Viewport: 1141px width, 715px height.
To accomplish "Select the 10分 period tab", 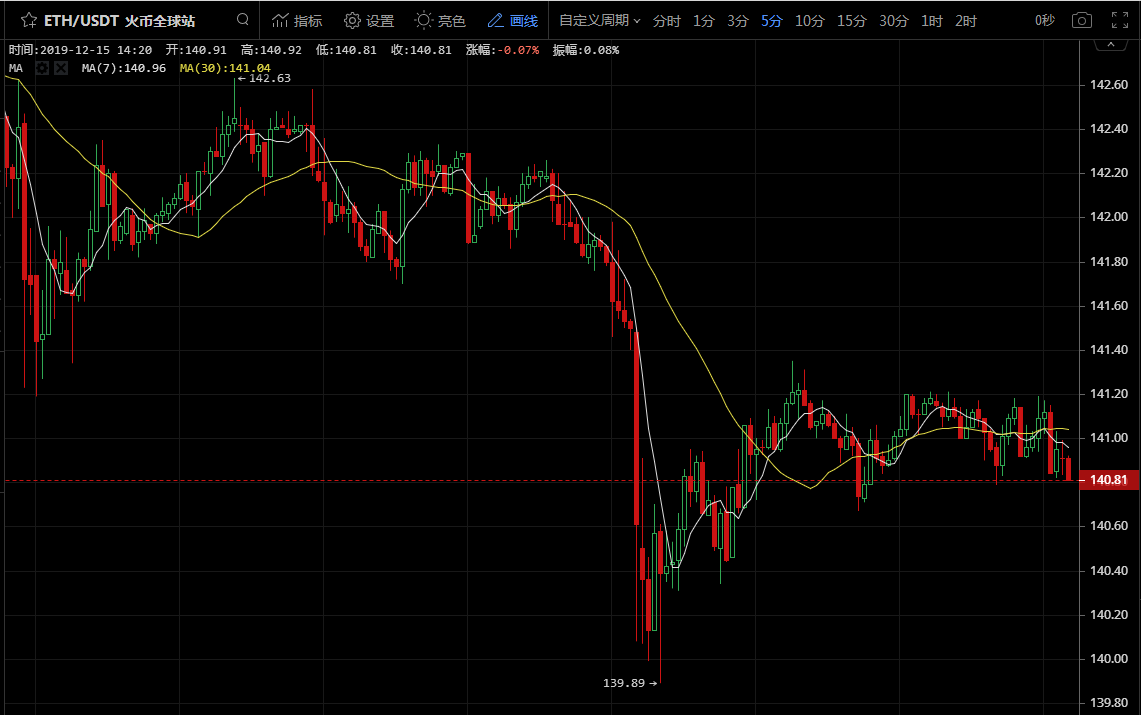I will (x=809, y=21).
